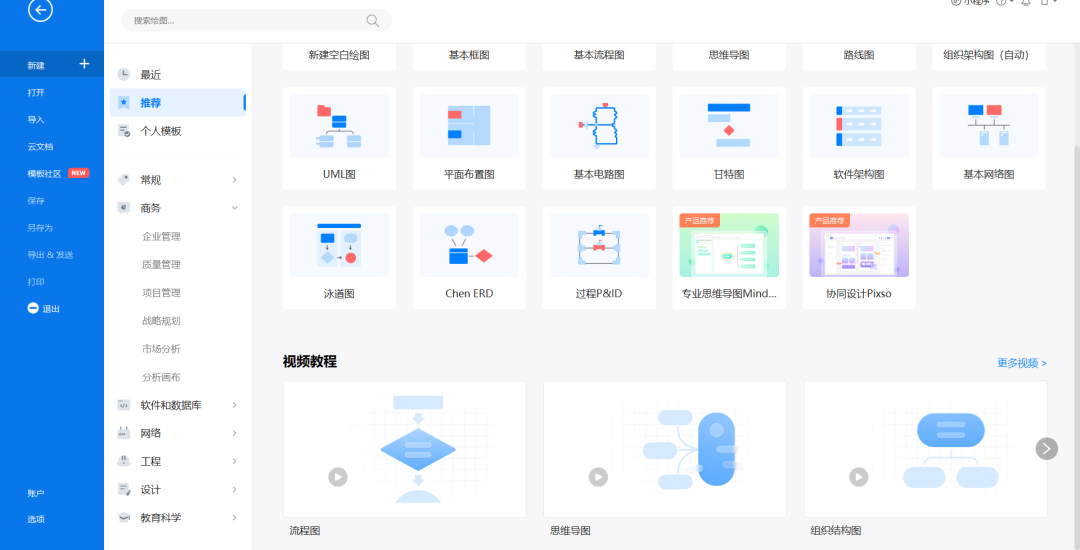The image size is (1080, 550).
Task: Click the search magnifier icon
Action: (373, 21)
